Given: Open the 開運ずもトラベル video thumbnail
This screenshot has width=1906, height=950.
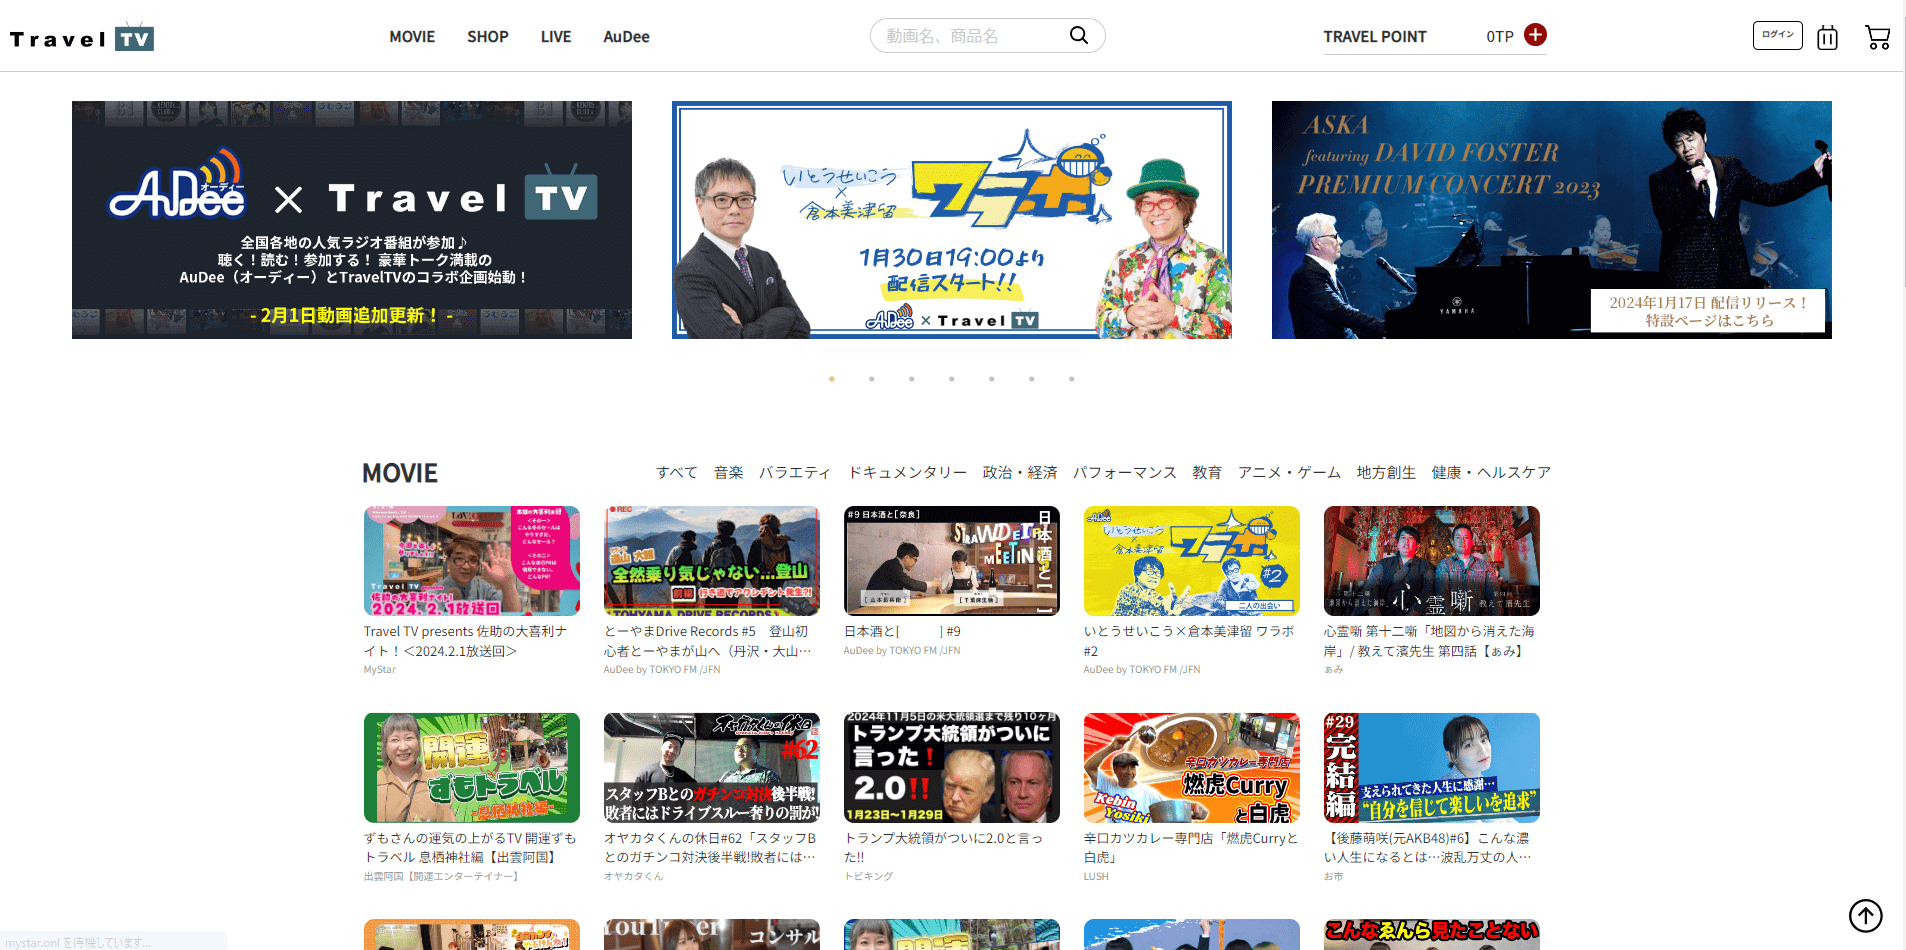Looking at the screenshot, I should 472,768.
